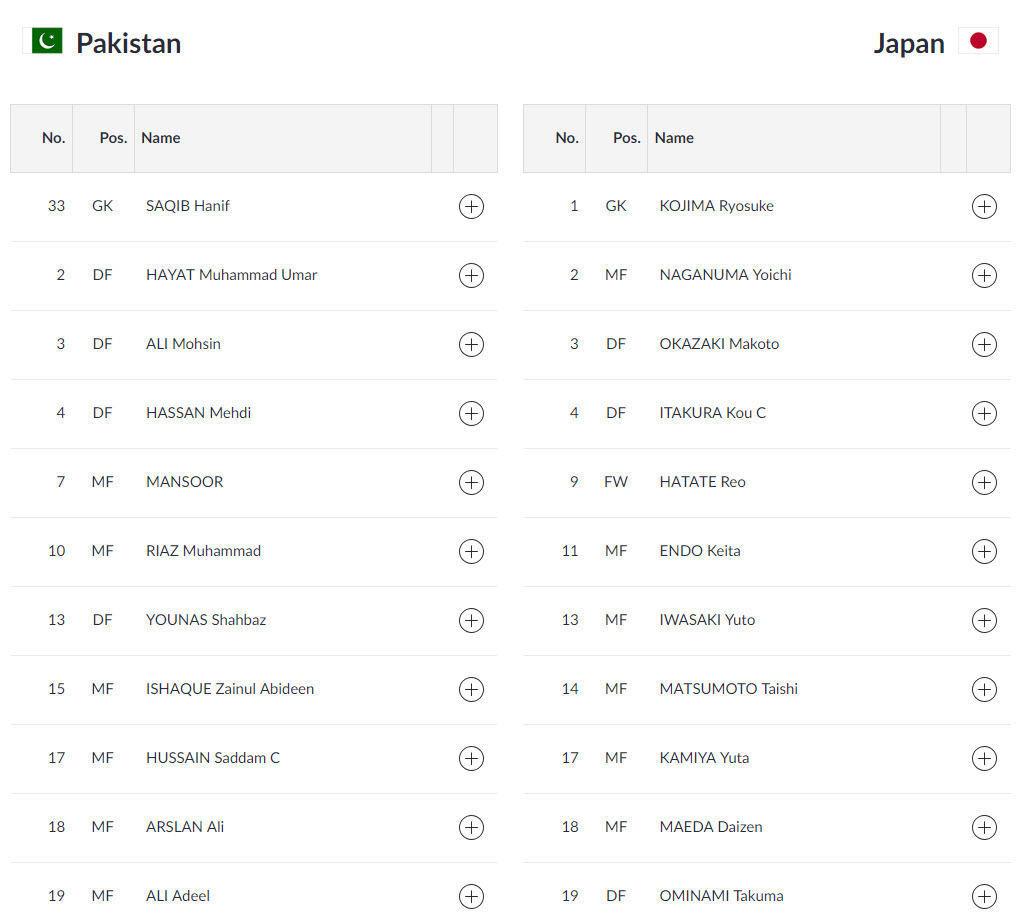Click the Japan flag icon
This screenshot has height=922, width=1032.
coord(977,41)
